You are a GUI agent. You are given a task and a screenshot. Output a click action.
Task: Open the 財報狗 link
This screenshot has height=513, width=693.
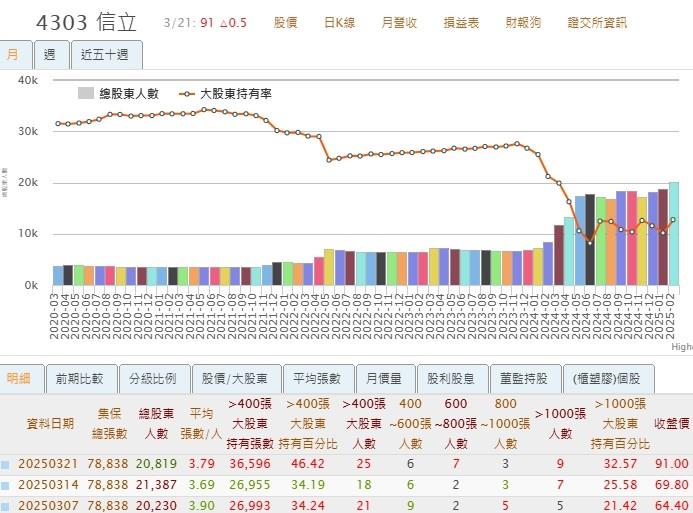point(523,23)
